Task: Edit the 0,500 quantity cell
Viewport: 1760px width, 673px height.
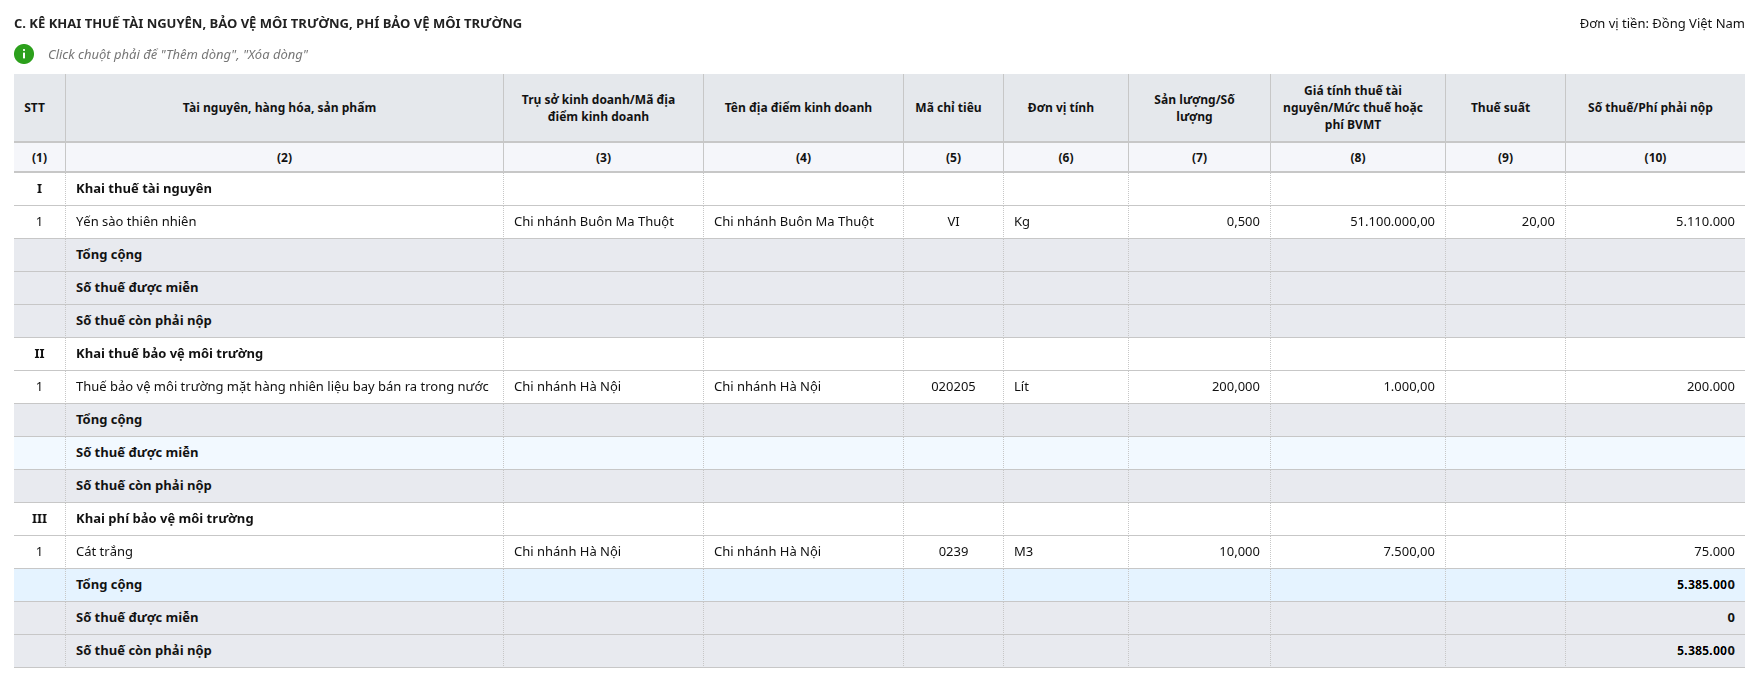Action: click(1199, 222)
